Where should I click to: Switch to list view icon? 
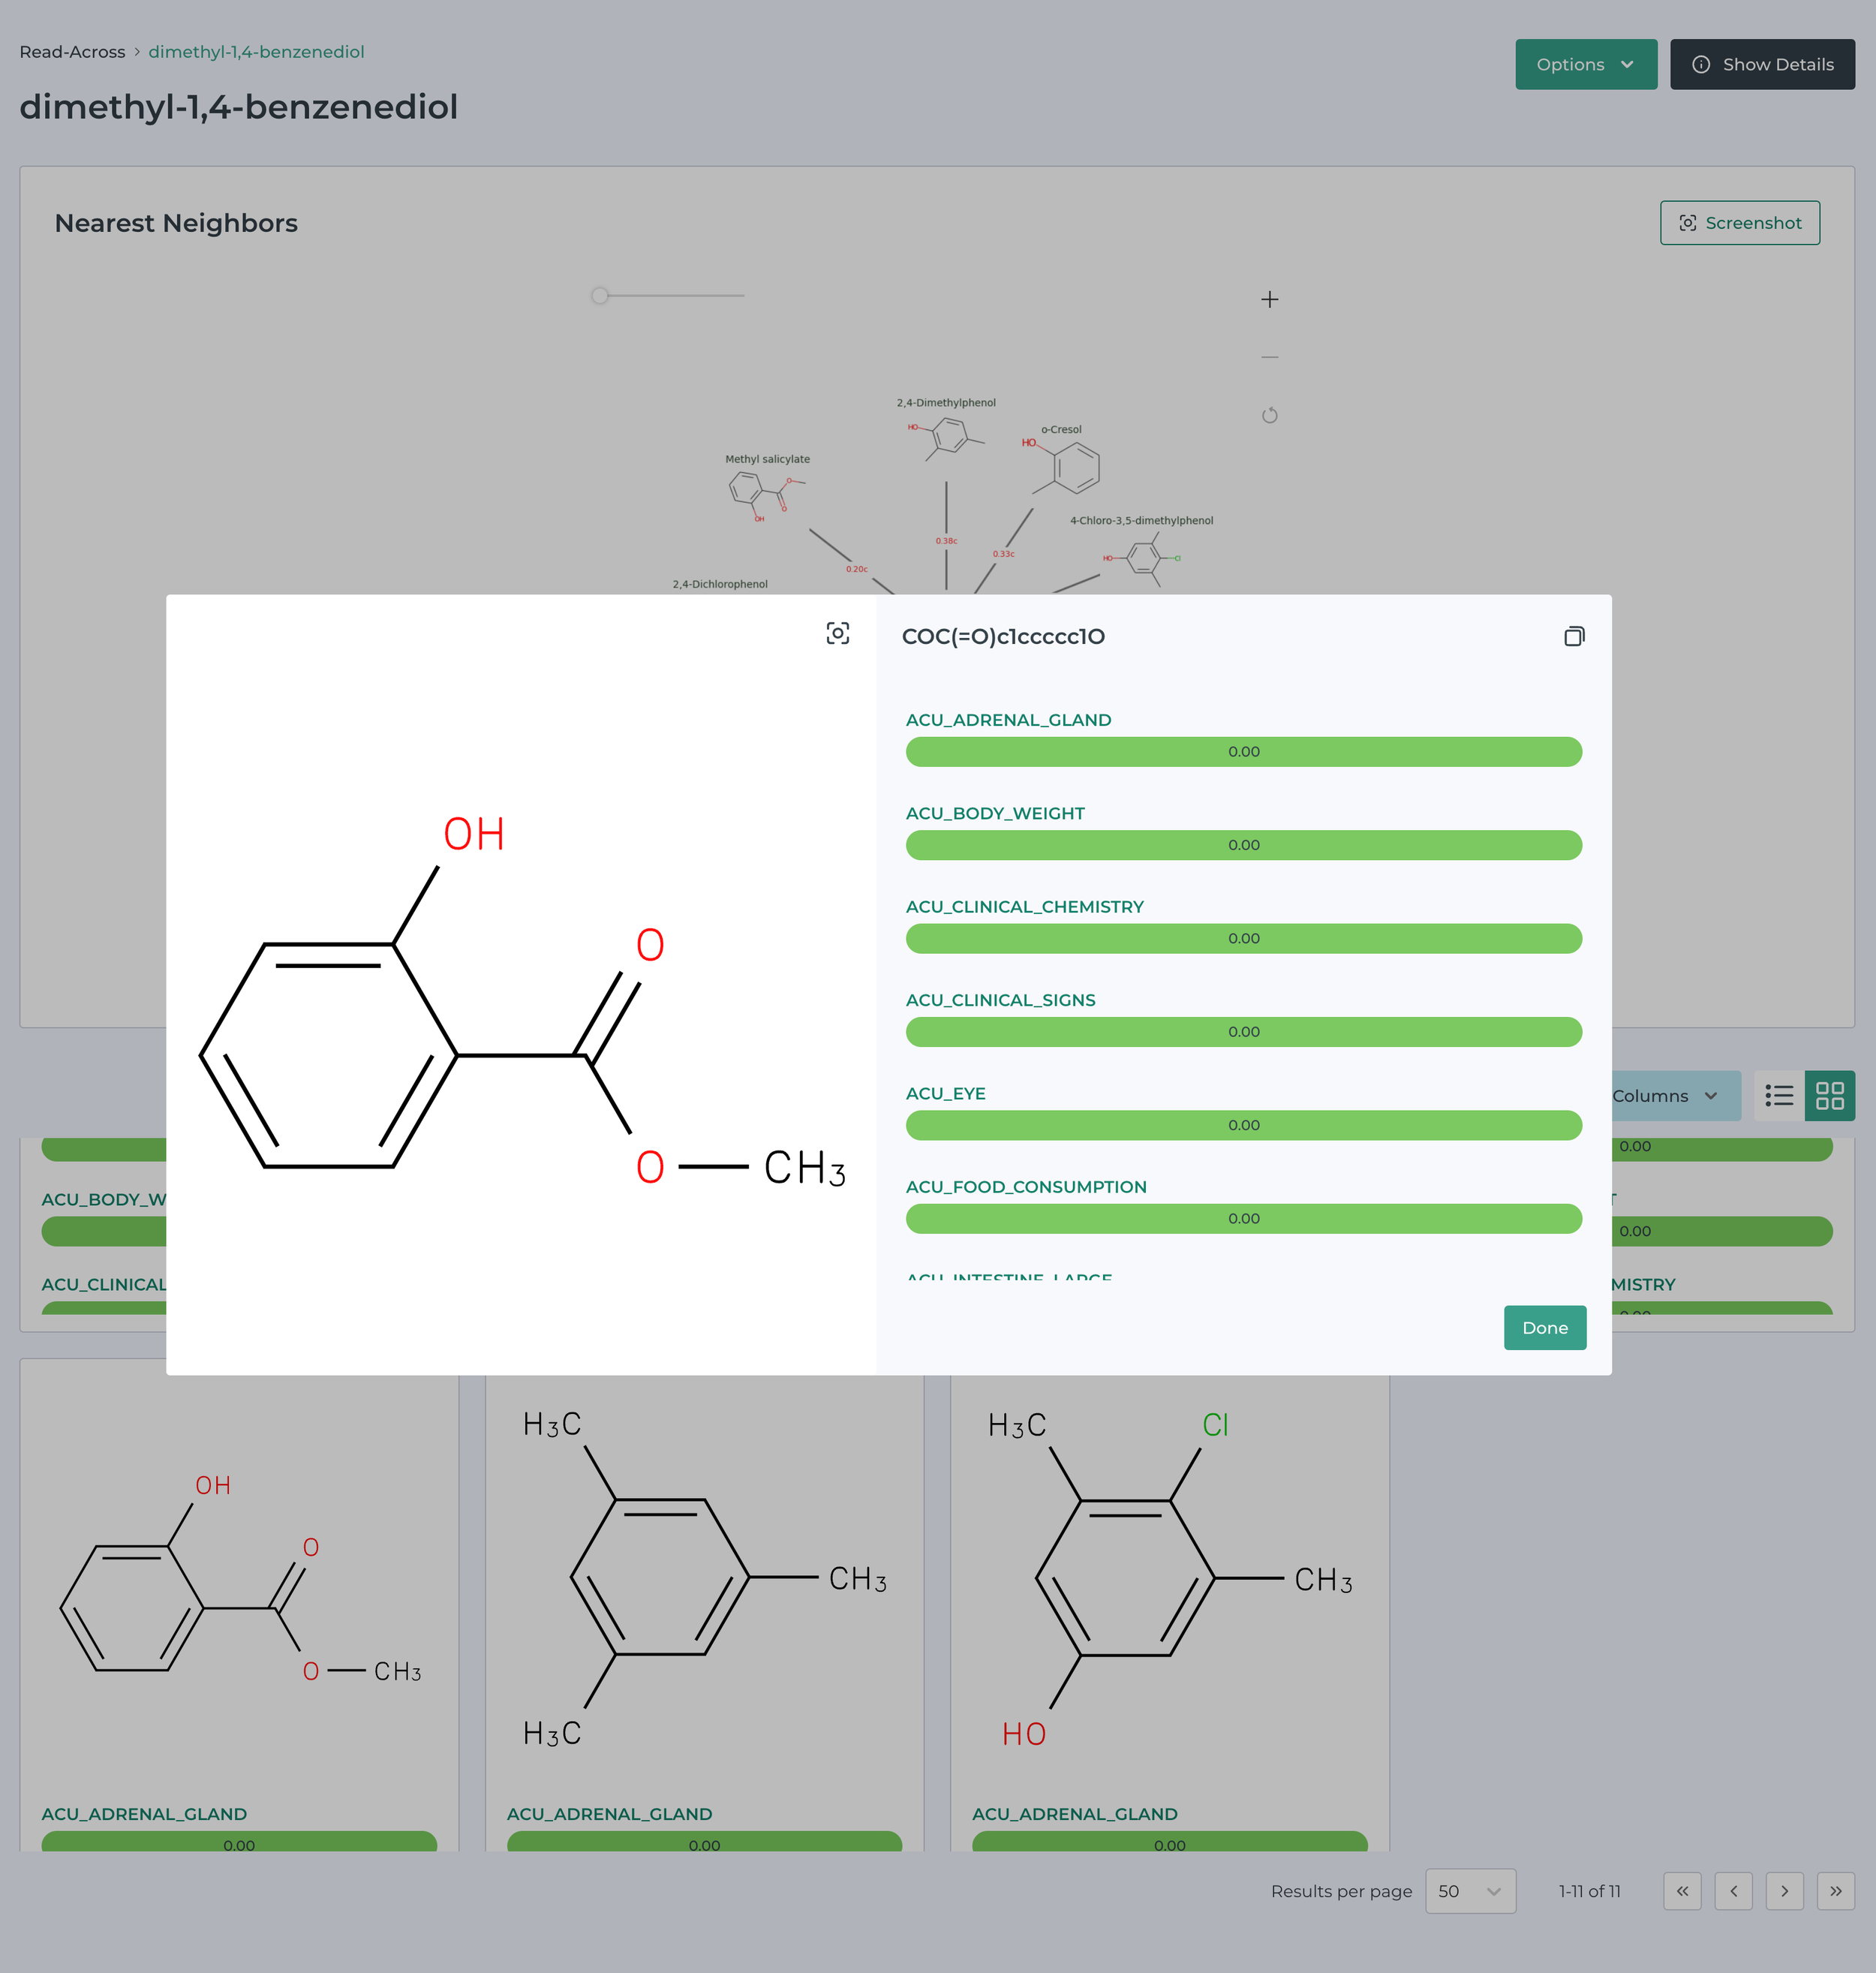pyautogui.click(x=1779, y=1096)
